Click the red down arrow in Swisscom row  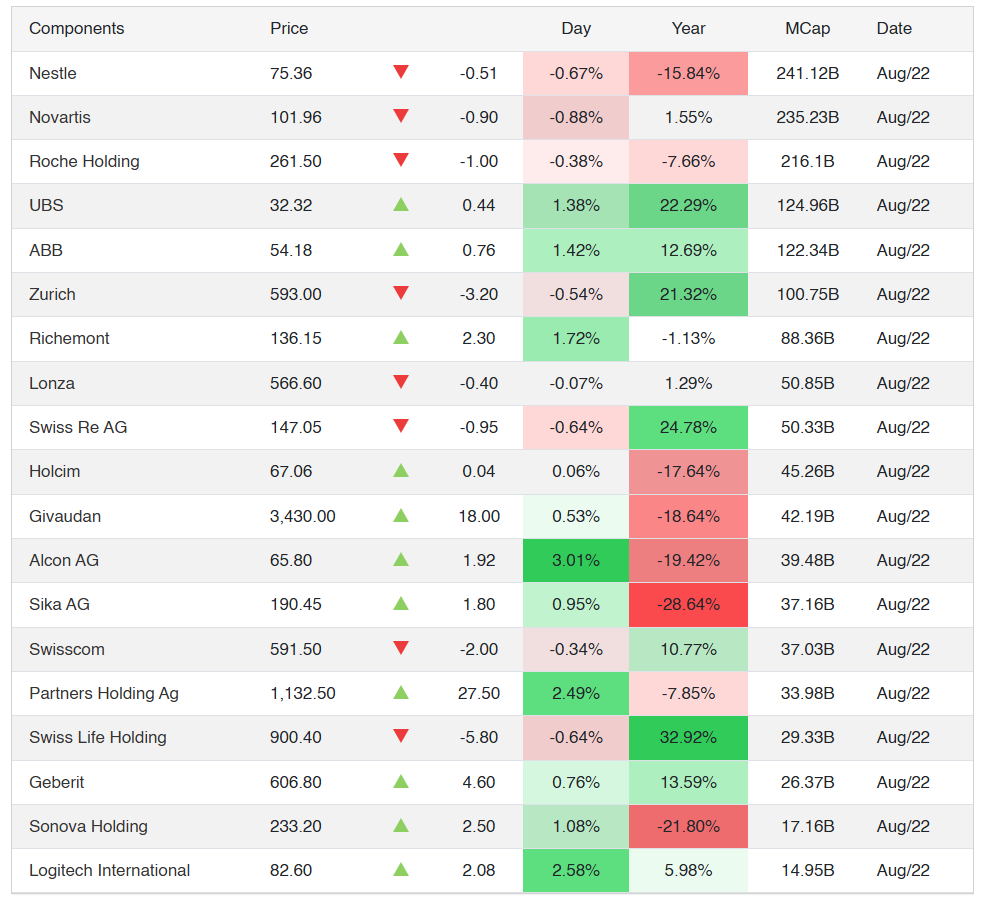[x=401, y=647]
